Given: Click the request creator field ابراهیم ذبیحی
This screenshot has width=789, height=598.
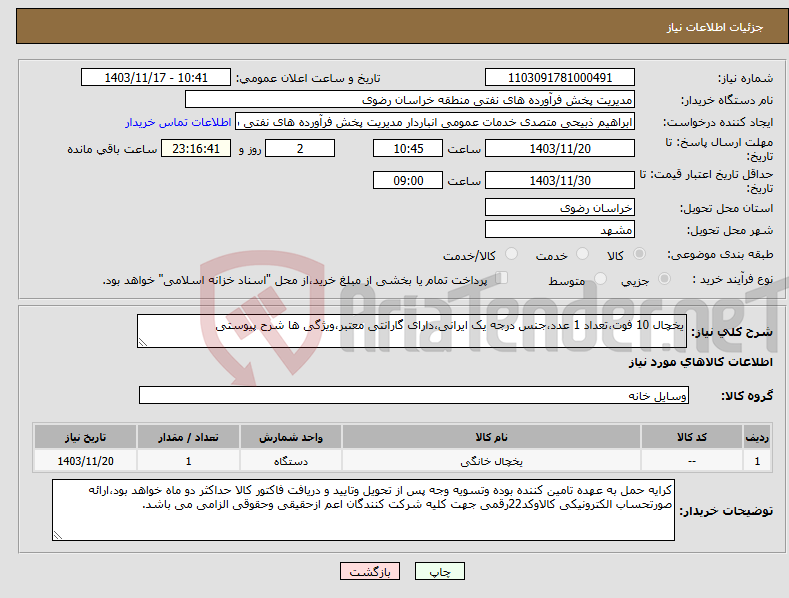Looking at the screenshot, I should tap(435, 122).
